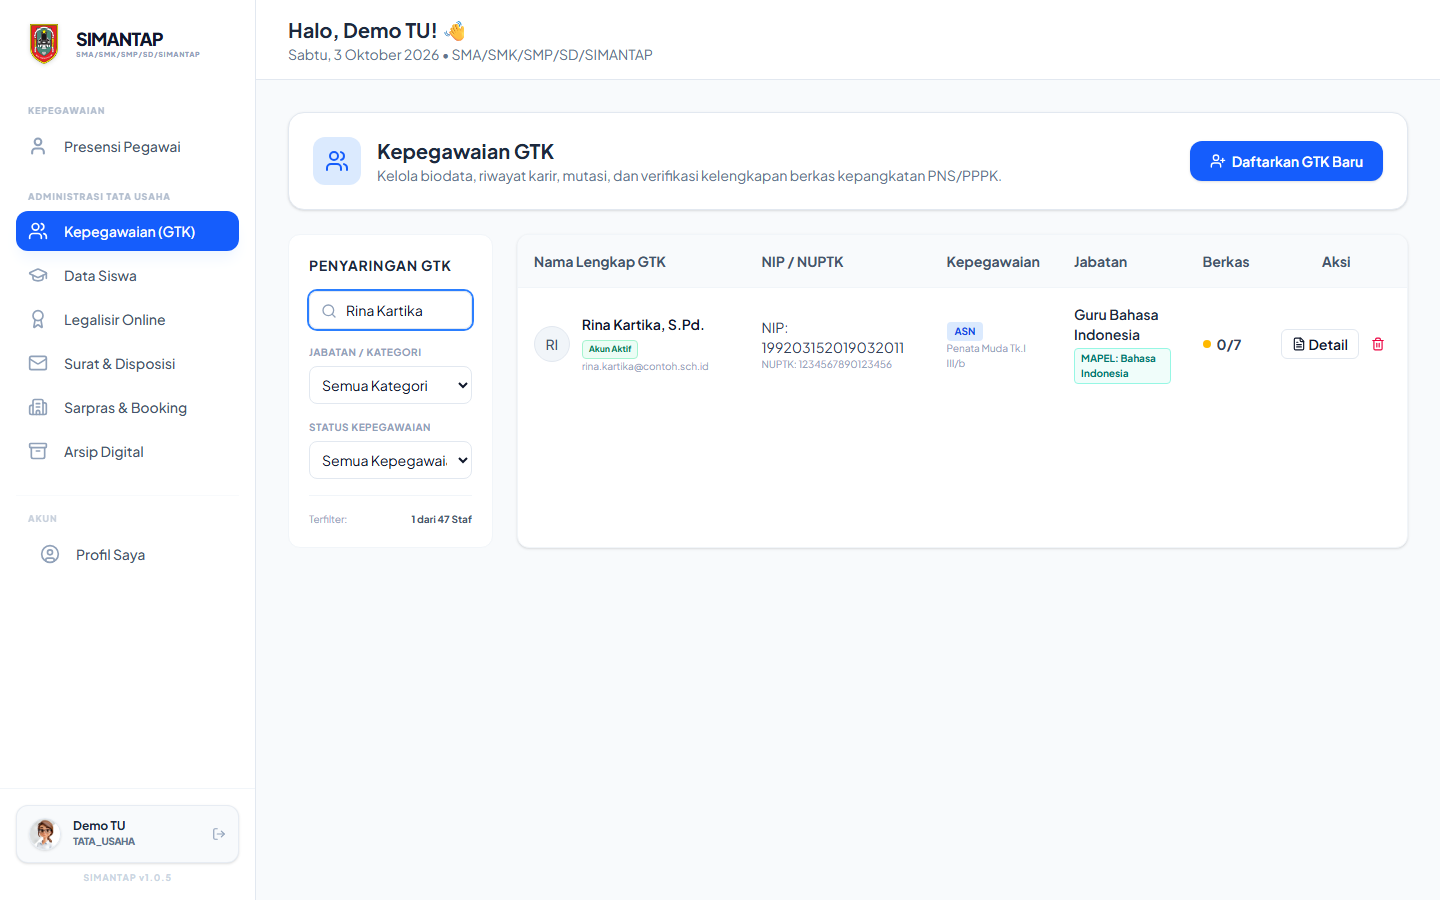Click the Demo TU avatar picture
Viewport: 1440px width, 900px height.
(45, 834)
